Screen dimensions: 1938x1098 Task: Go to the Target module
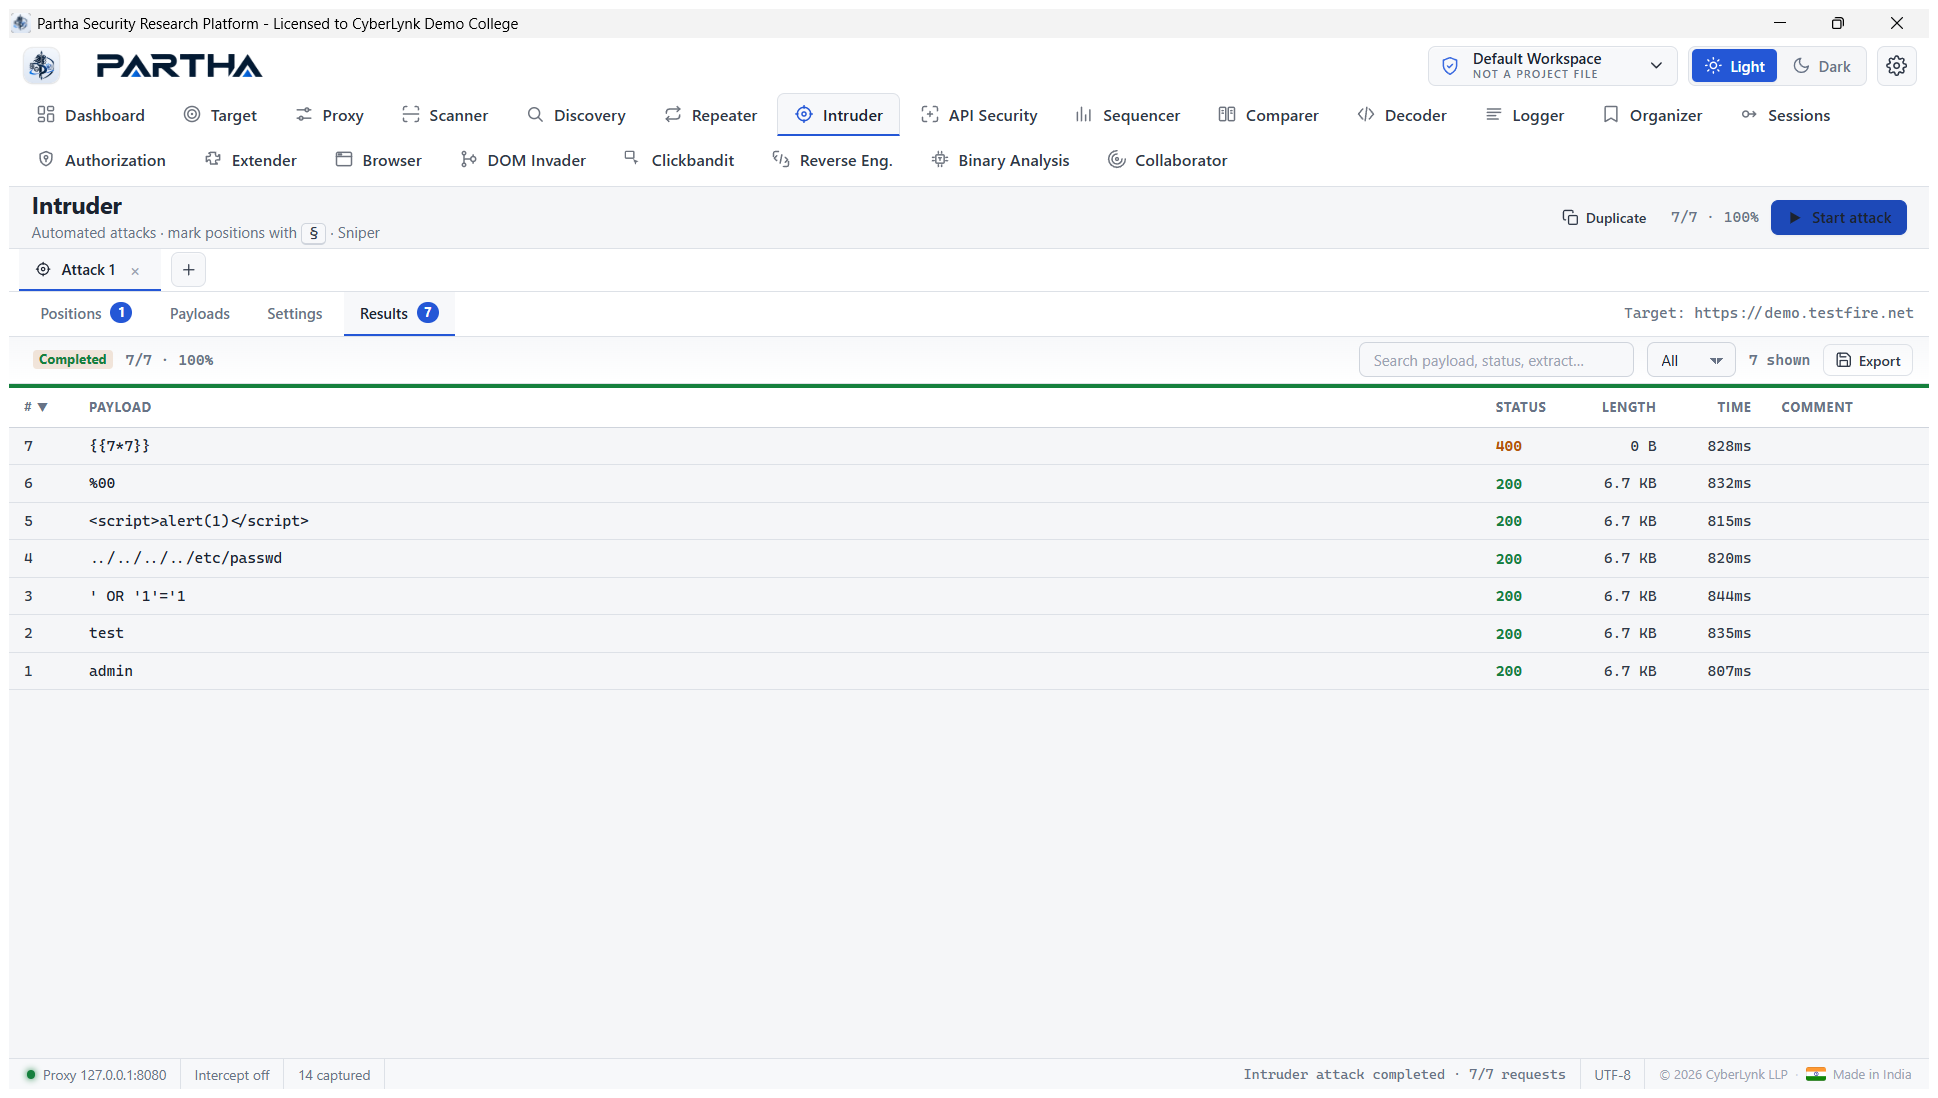click(220, 115)
